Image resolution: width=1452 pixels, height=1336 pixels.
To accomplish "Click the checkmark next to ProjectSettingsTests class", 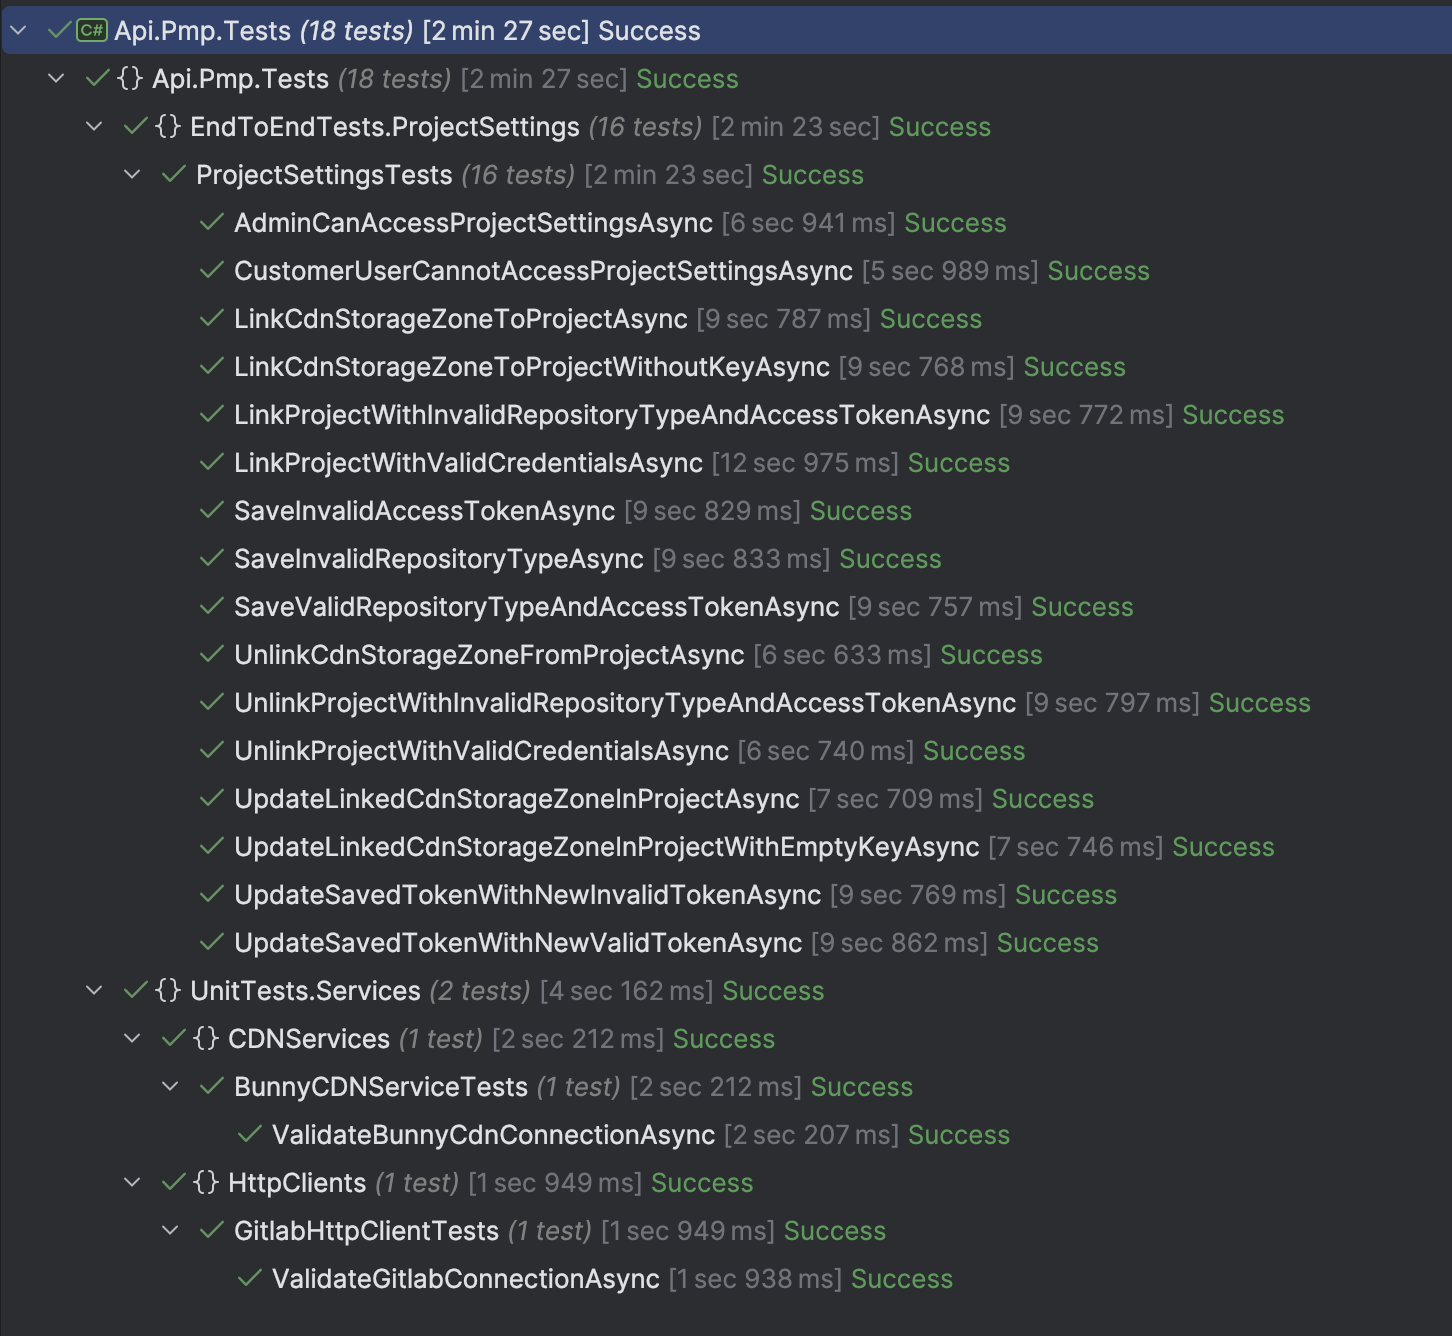I will pyautogui.click(x=173, y=175).
